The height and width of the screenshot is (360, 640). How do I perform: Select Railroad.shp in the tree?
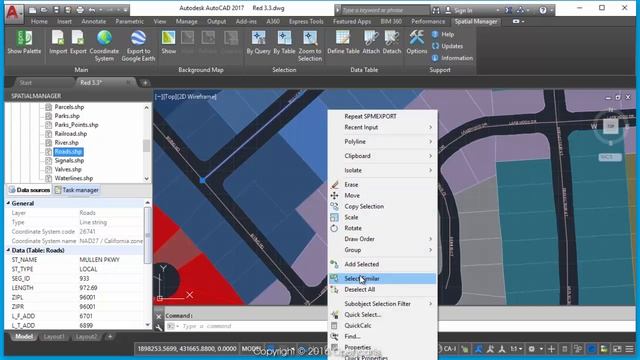(x=71, y=133)
